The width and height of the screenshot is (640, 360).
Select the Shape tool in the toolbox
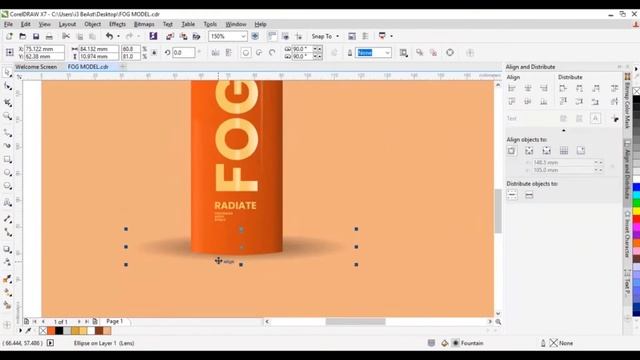pos(7,87)
